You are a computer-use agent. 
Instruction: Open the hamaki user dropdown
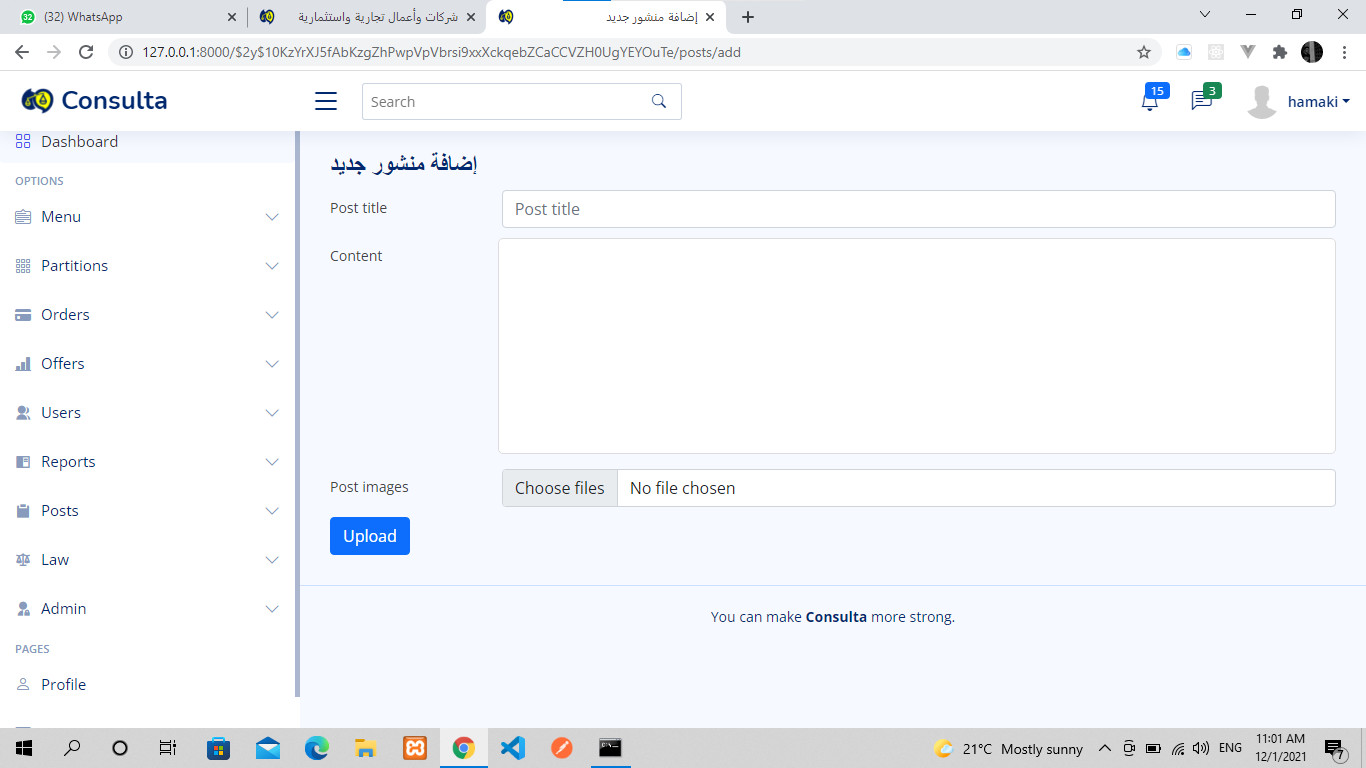(1319, 102)
